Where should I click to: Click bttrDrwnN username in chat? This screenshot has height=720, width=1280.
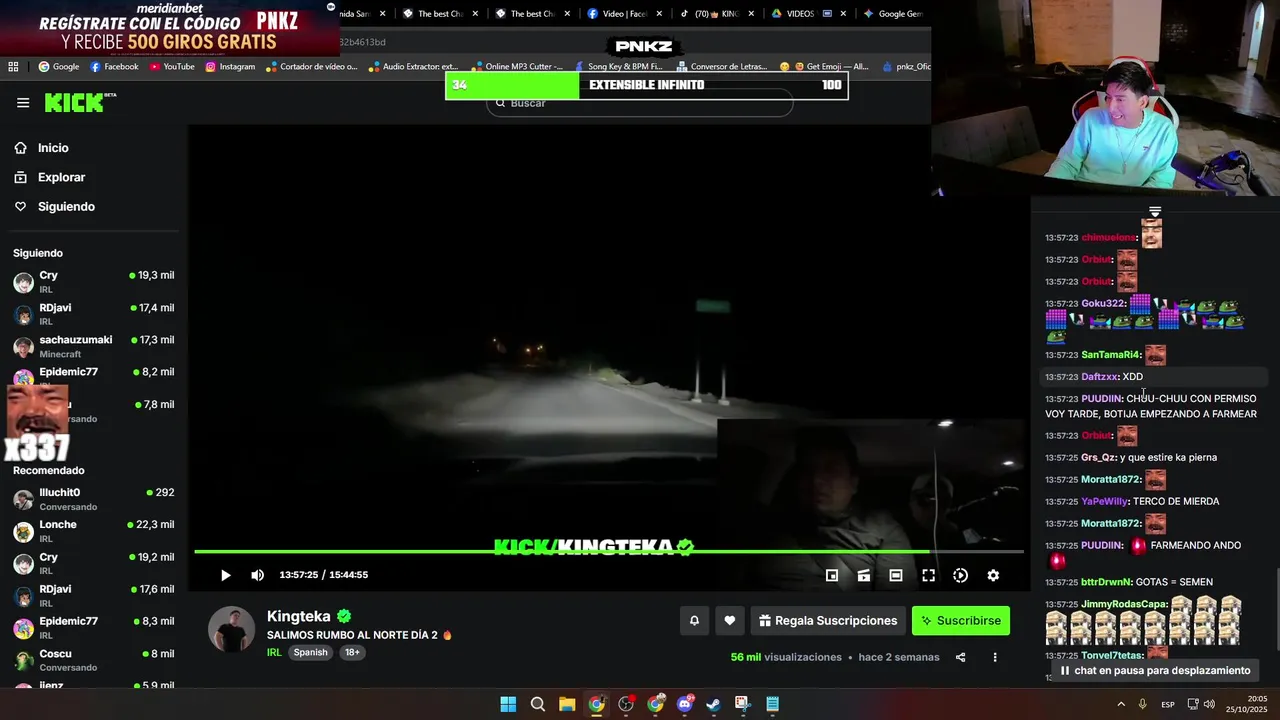tap(1106, 582)
